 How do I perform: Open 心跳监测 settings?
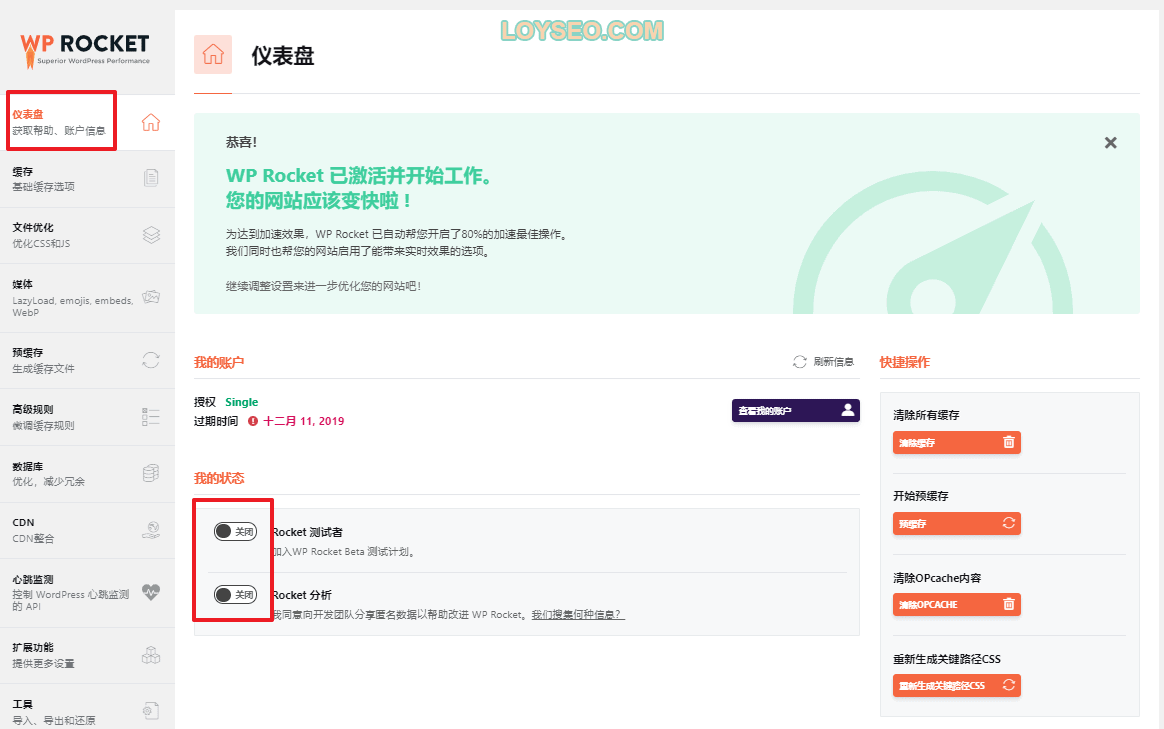click(87, 592)
